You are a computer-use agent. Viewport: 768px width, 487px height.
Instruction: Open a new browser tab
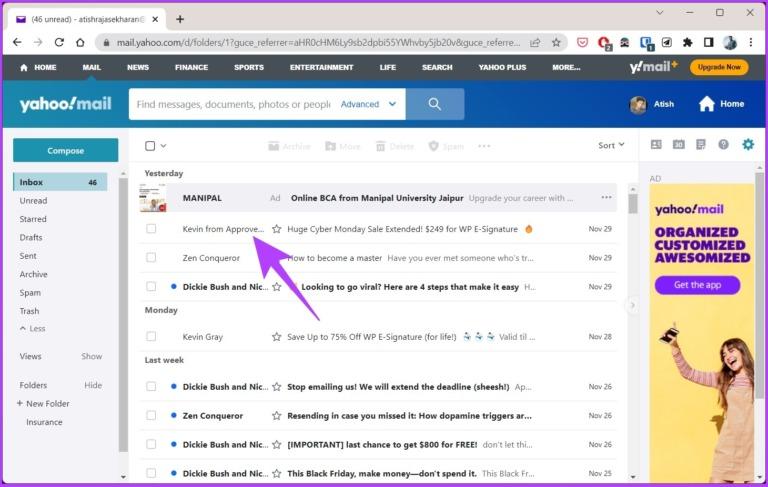click(x=180, y=19)
